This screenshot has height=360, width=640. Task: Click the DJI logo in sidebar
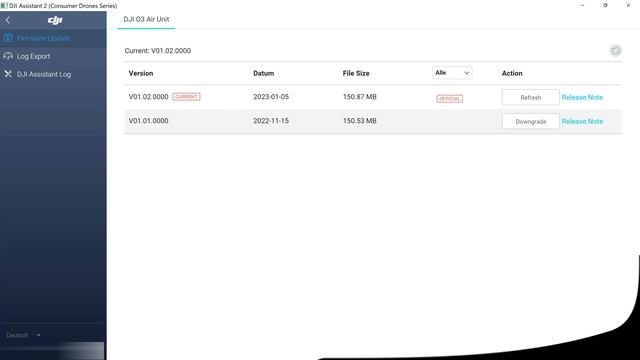(x=55, y=20)
